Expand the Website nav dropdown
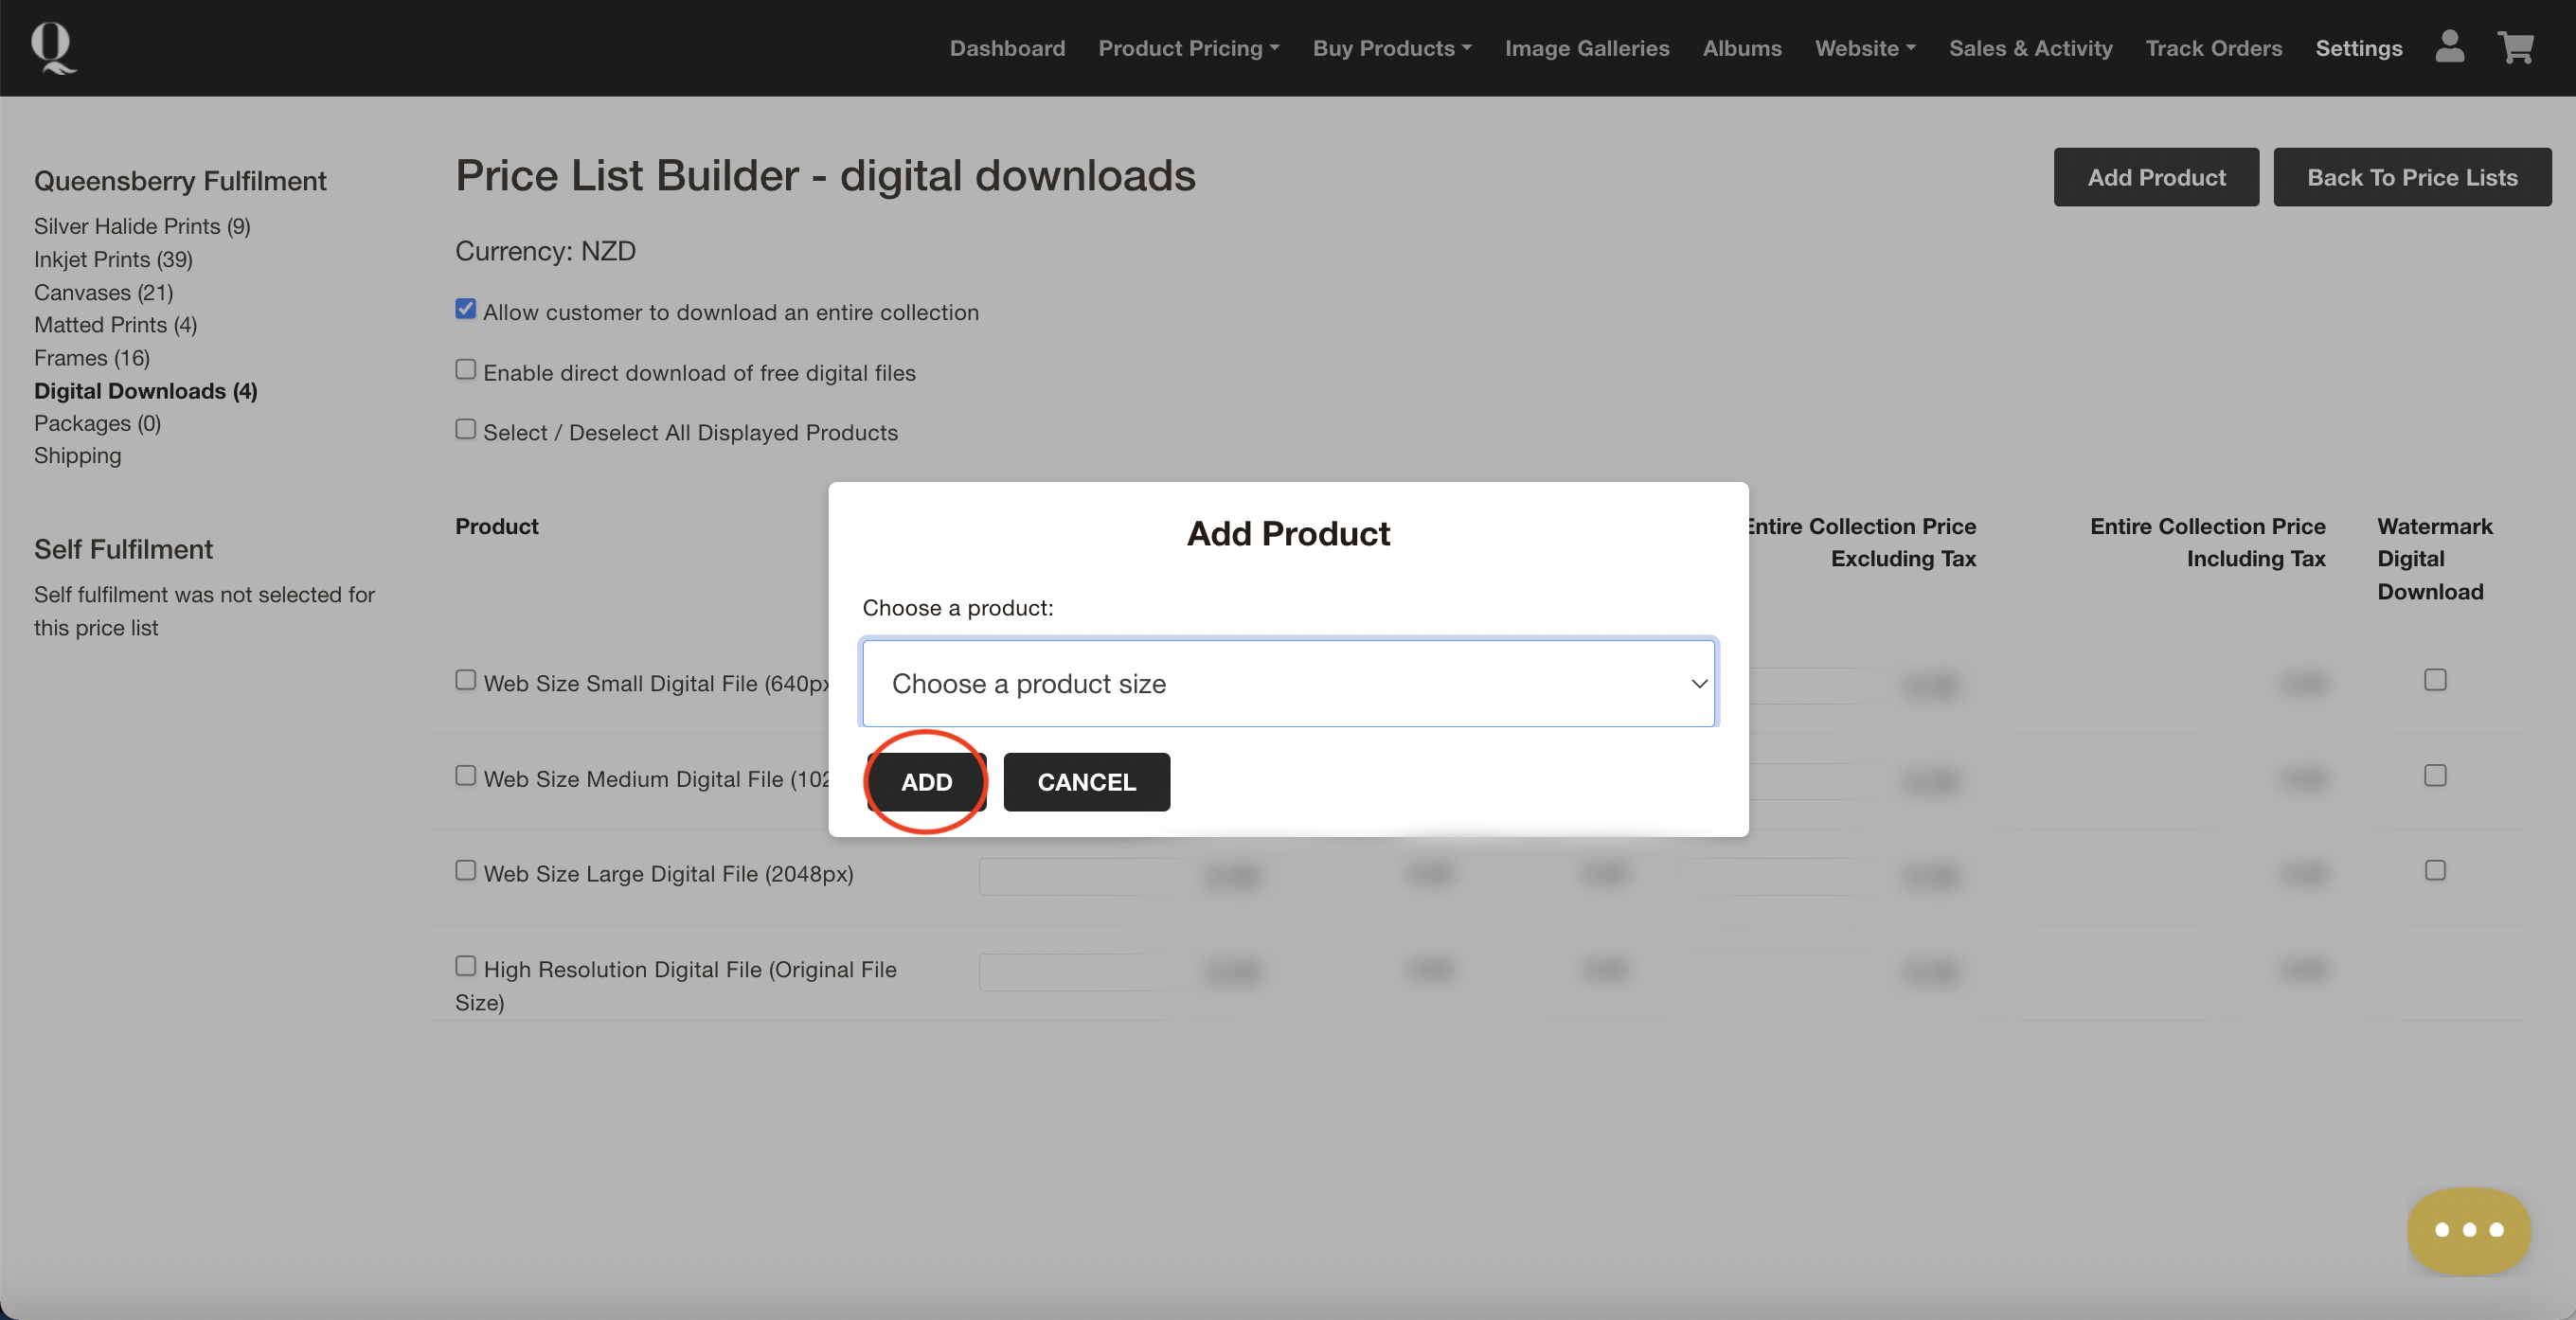This screenshot has width=2576, height=1320. 1864,48
